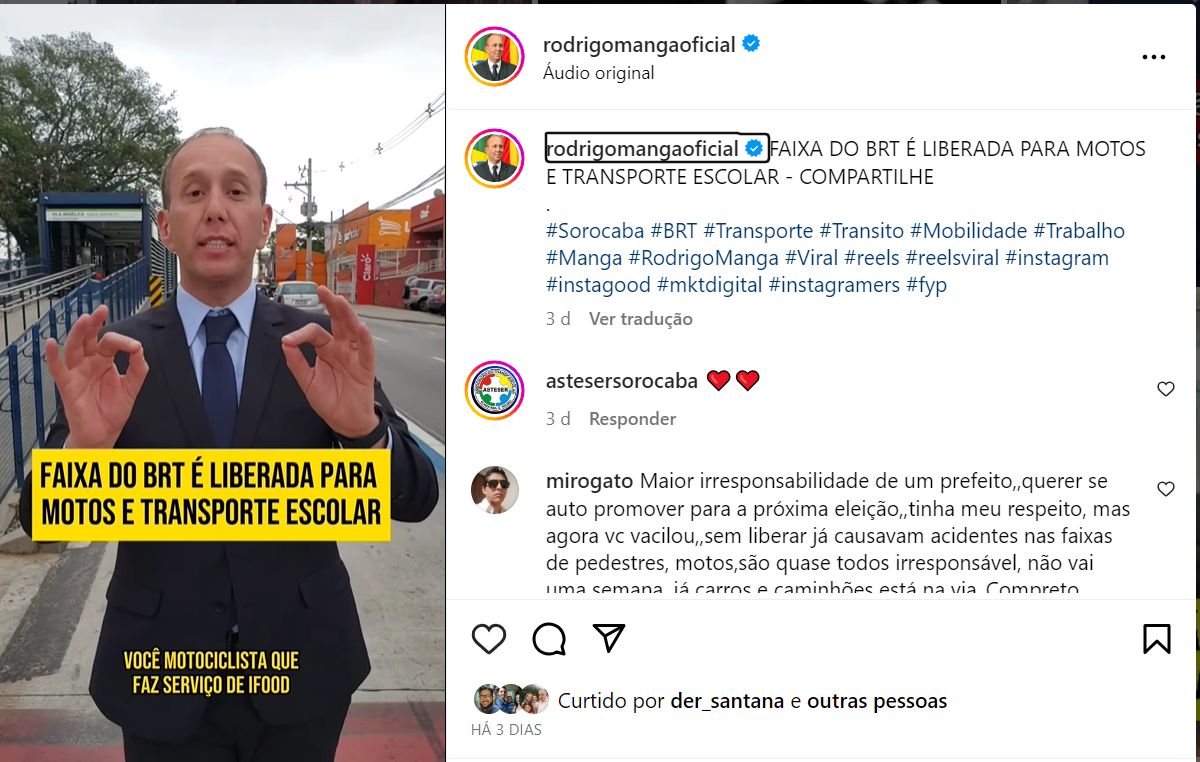The width and height of the screenshot is (1200, 762).
Task: Share the post with paper plane icon
Action: point(609,638)
